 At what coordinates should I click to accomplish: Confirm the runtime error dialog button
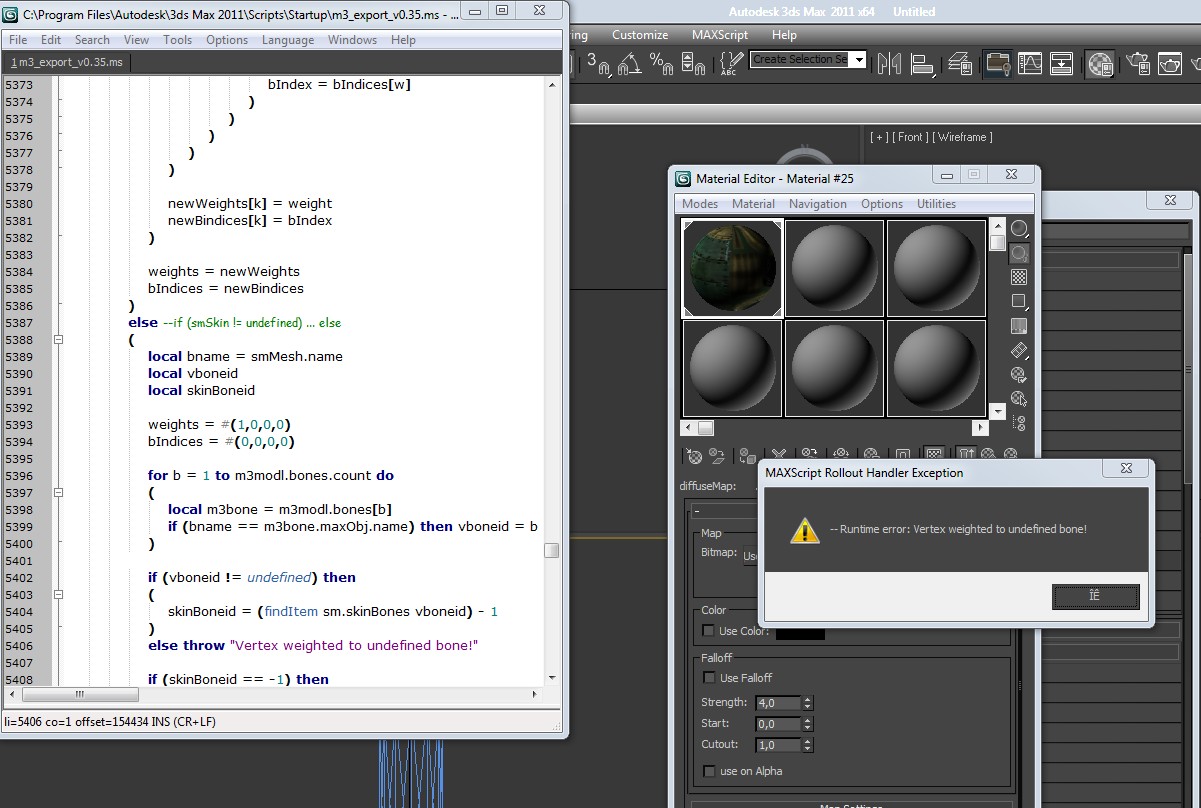click(1095, 596)
